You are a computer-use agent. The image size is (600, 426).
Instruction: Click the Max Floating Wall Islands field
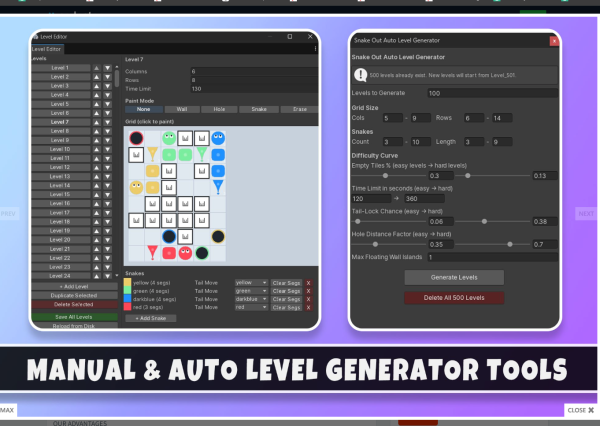tap(492, 257)
